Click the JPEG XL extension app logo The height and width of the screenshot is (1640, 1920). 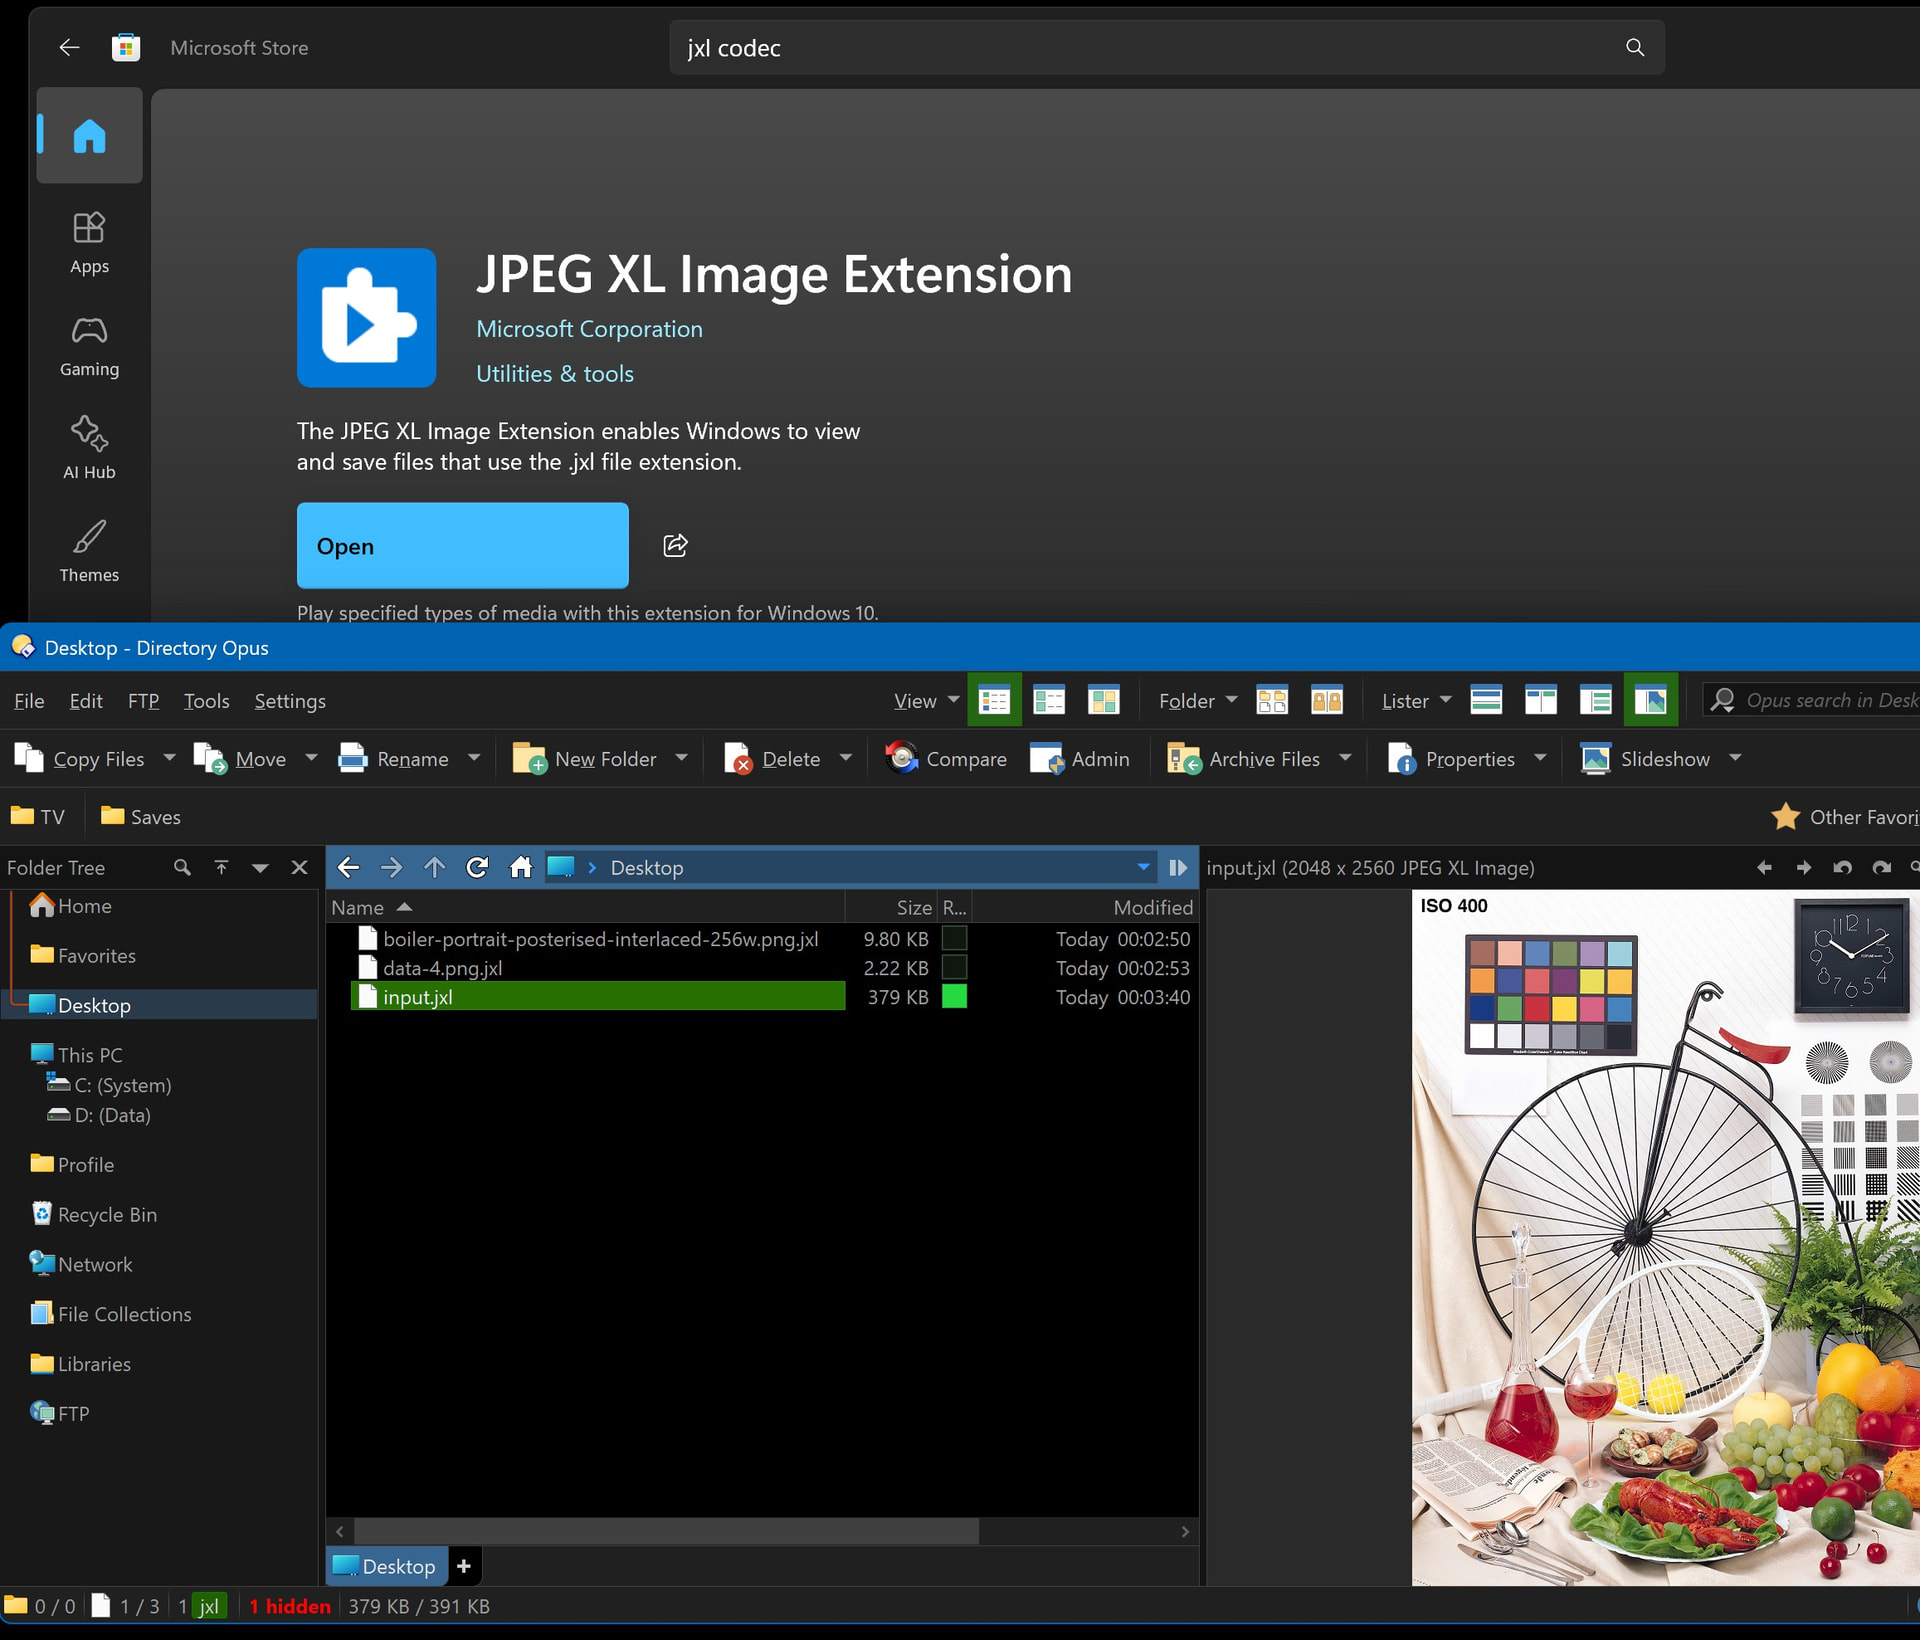coord(366,318)
